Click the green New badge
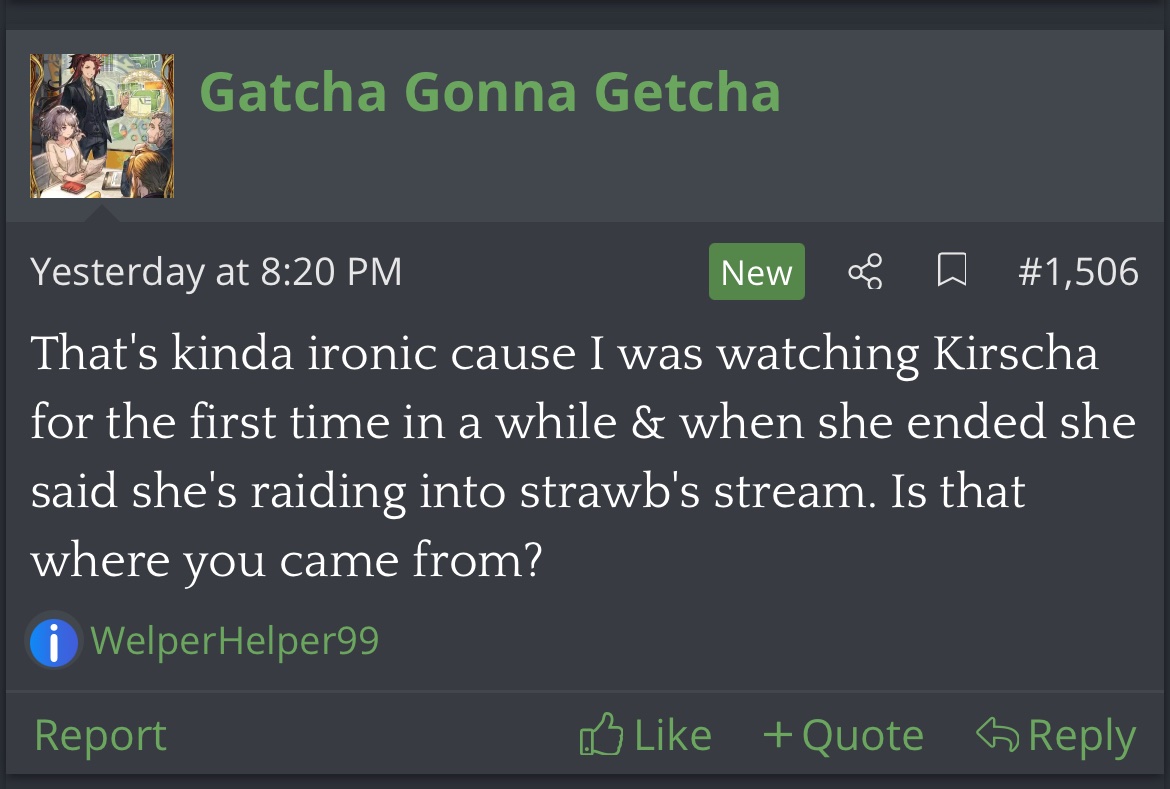Image resolution: width=1170 pixels, height=789 pixels. [756, 272]
